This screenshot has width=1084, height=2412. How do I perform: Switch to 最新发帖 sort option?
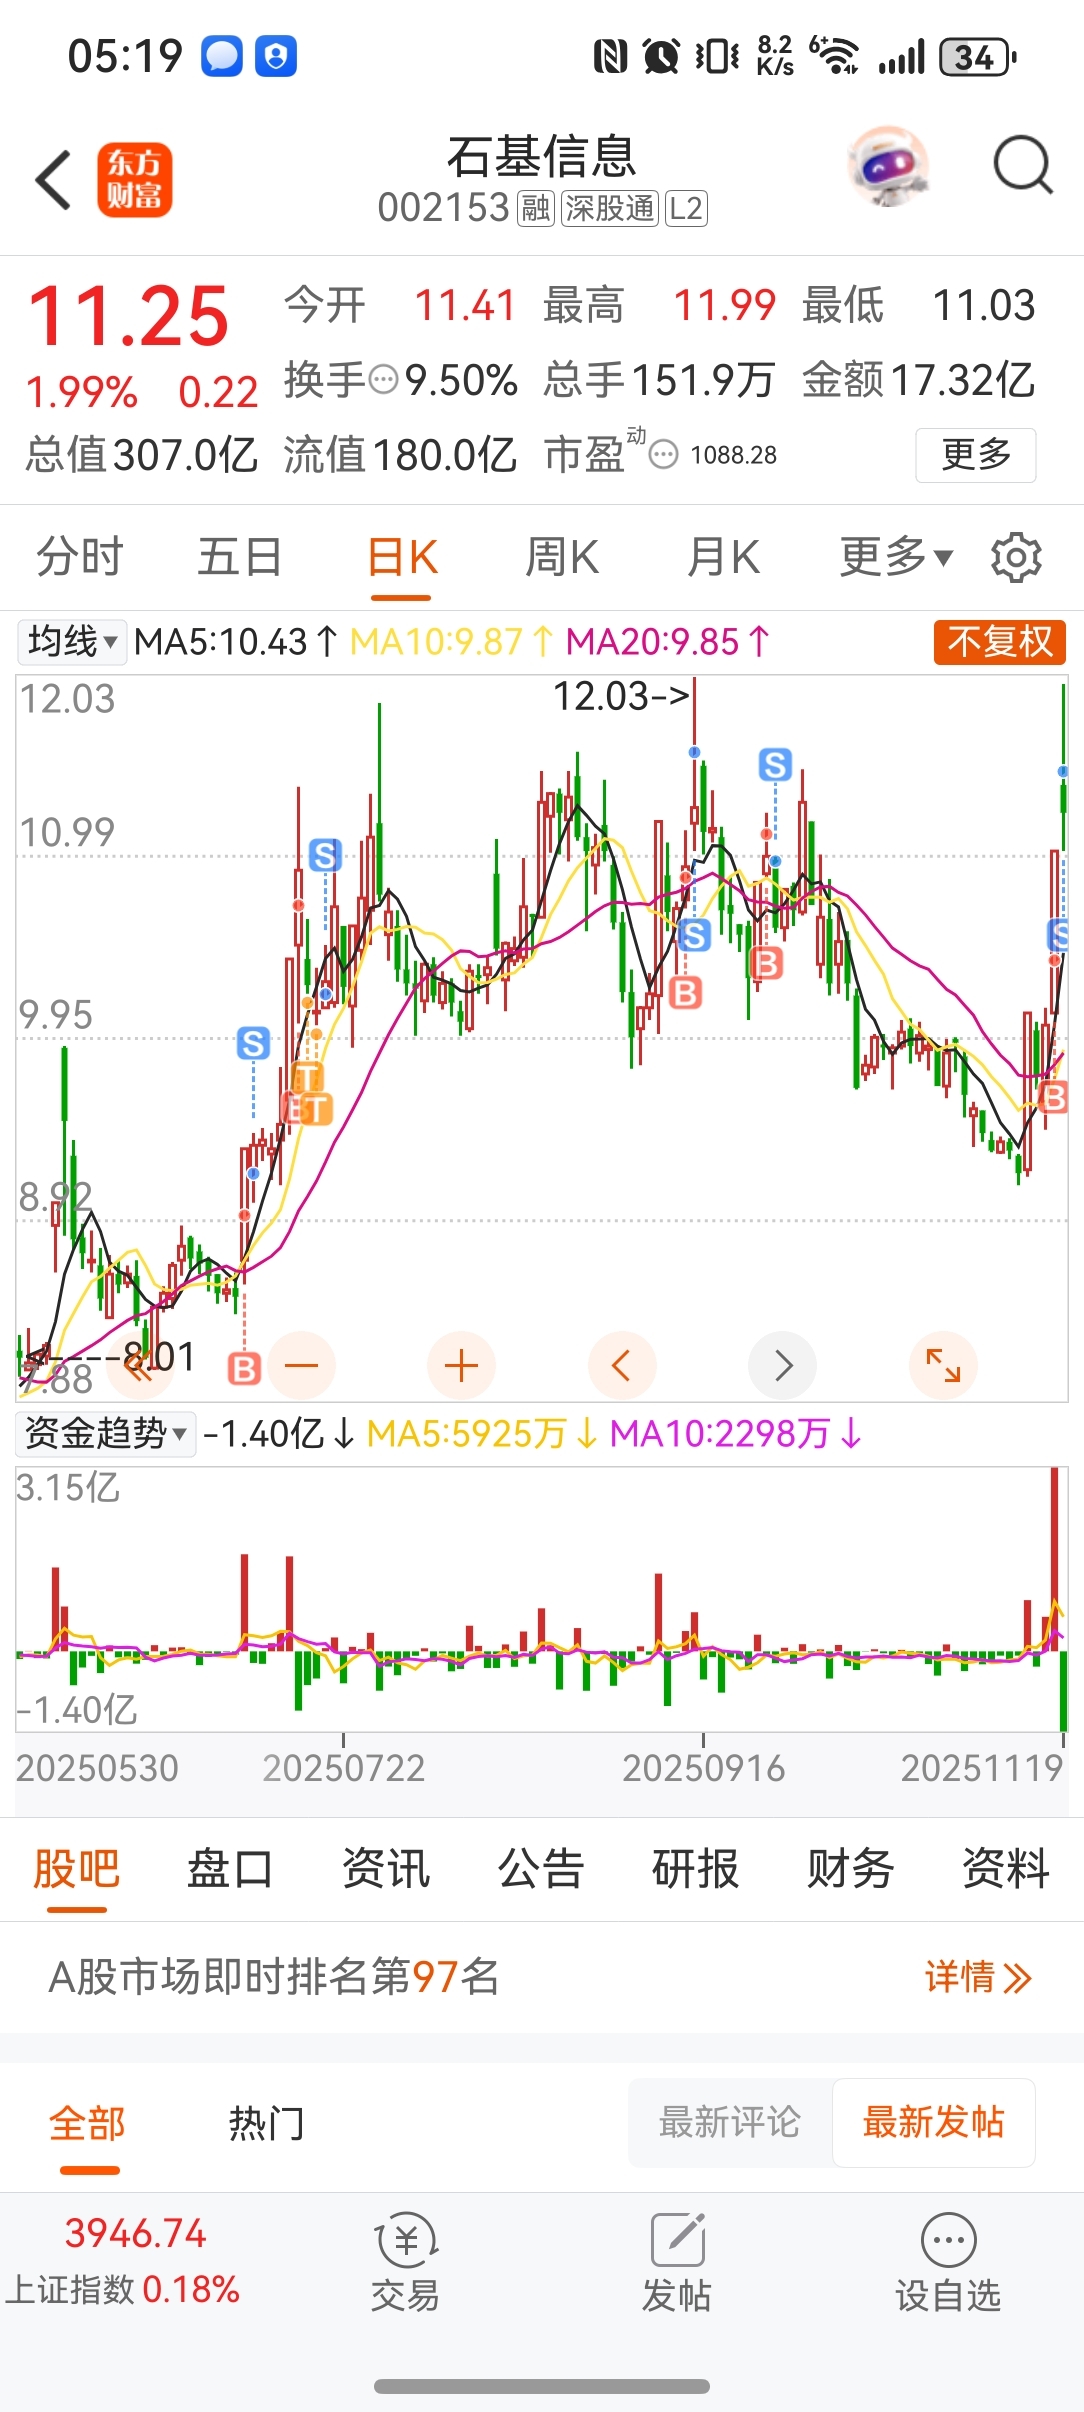pos(934,2122)
